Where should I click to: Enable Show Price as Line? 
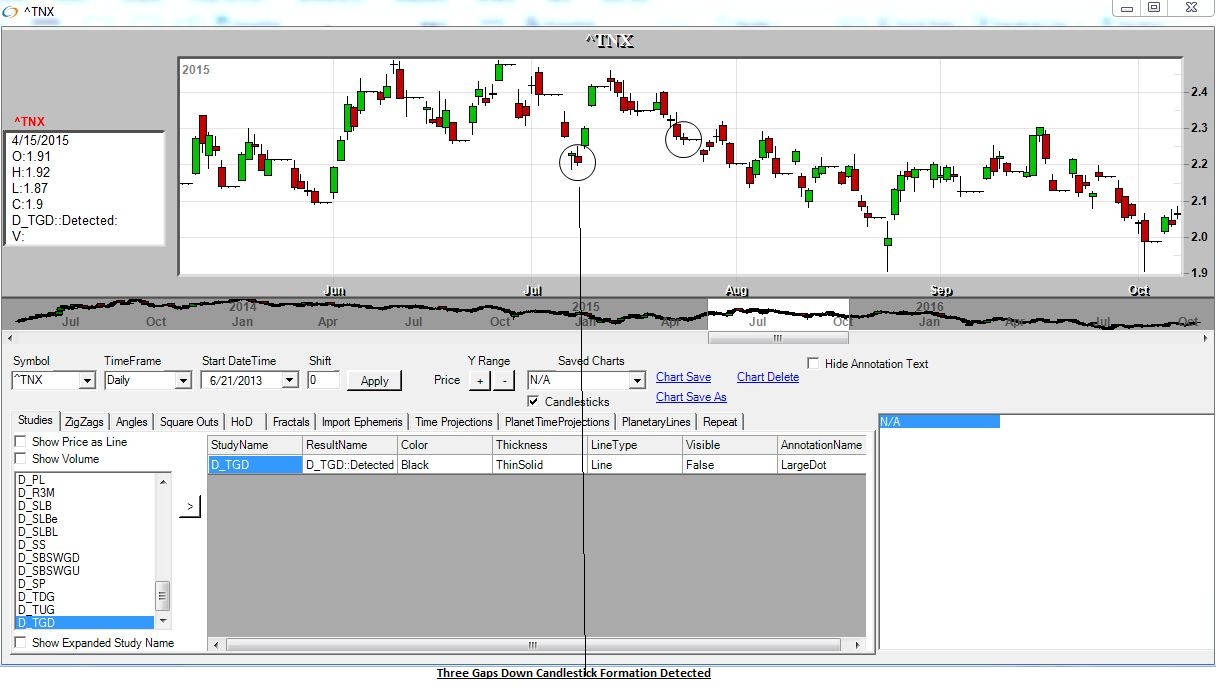[x=21, y=442]
